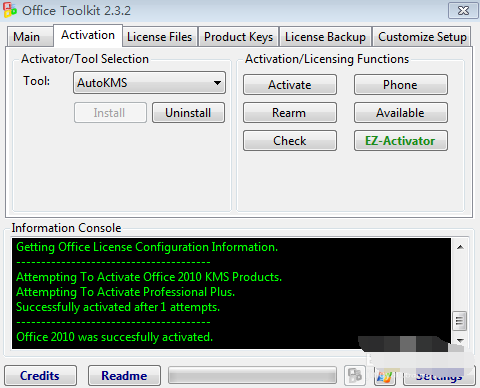
Task: Click the Rearm button
Action: pyautogui.click(x=290, y=113)
